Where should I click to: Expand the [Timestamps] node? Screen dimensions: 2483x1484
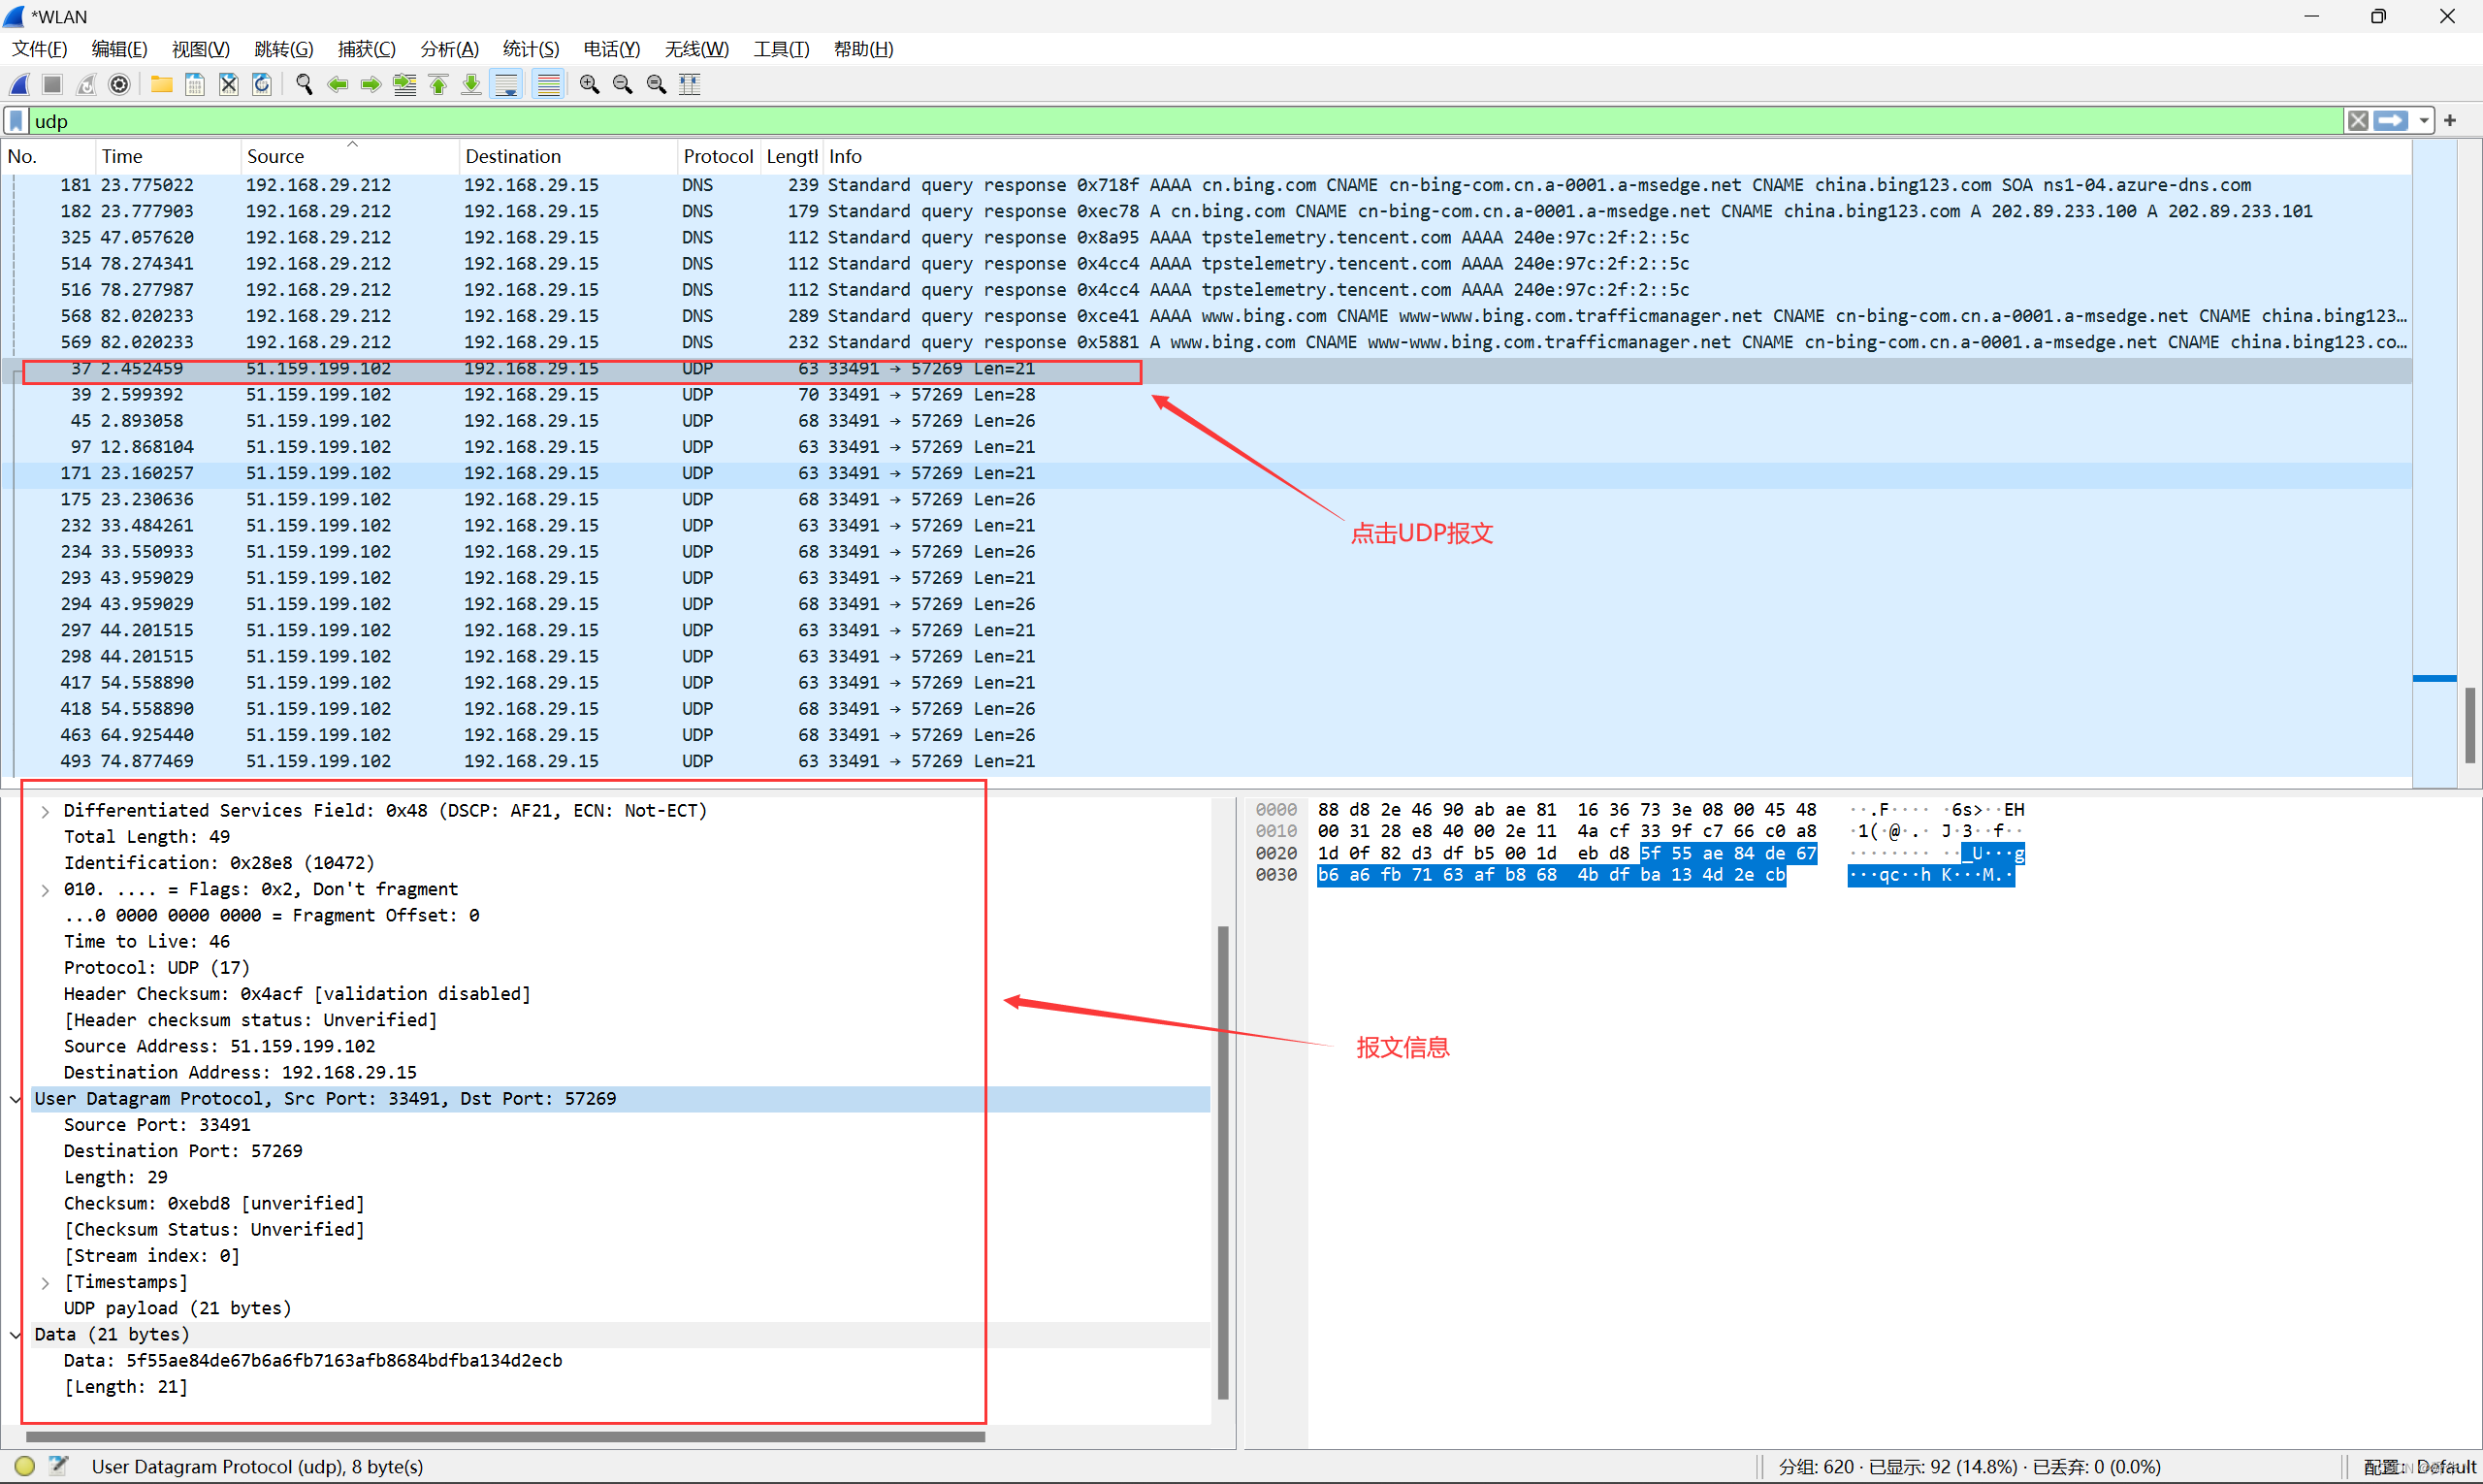coord(45,1283)
